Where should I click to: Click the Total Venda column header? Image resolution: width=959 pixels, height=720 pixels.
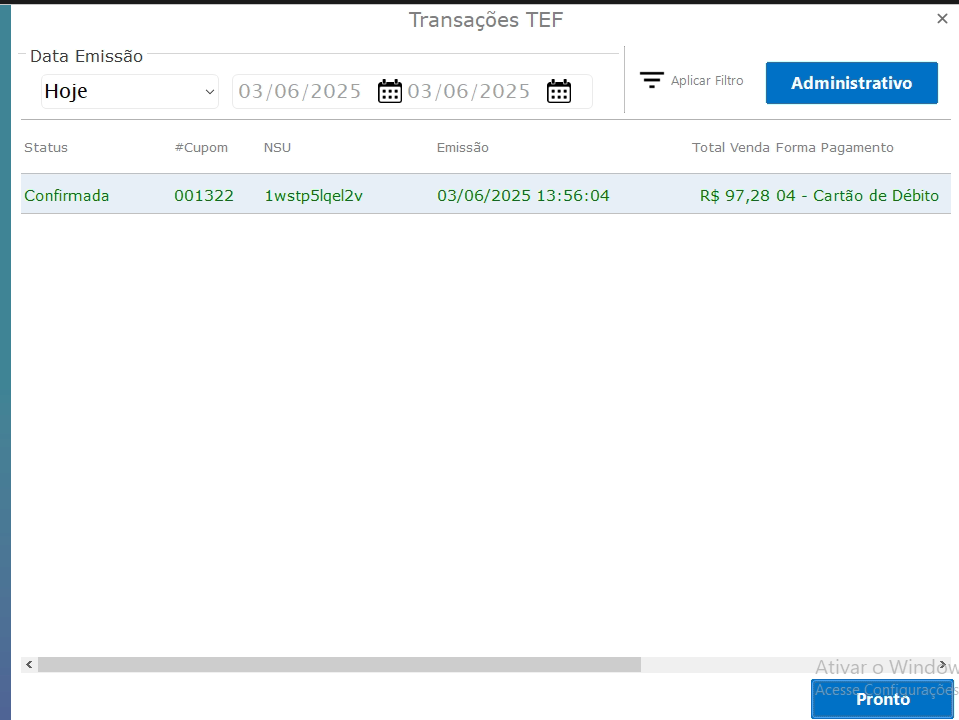tap(730, 148)
